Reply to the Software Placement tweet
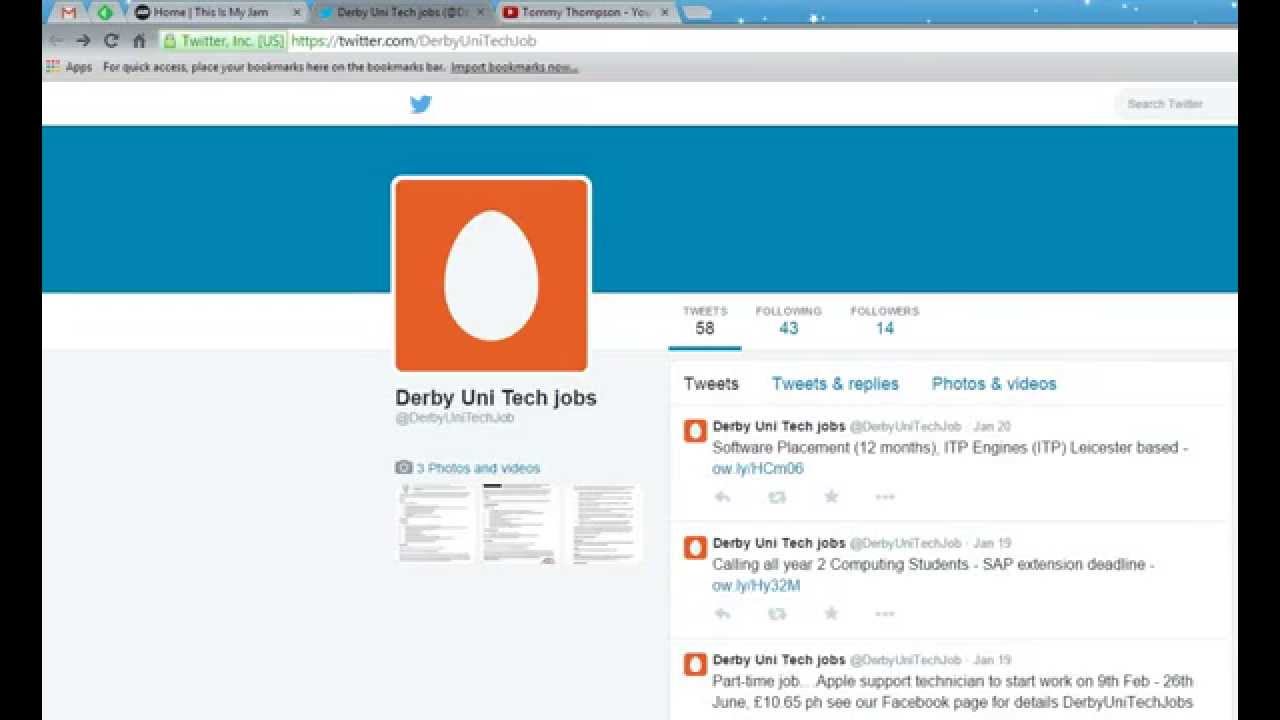Viewport: 1280px width, 720px height. coord(722,497)
